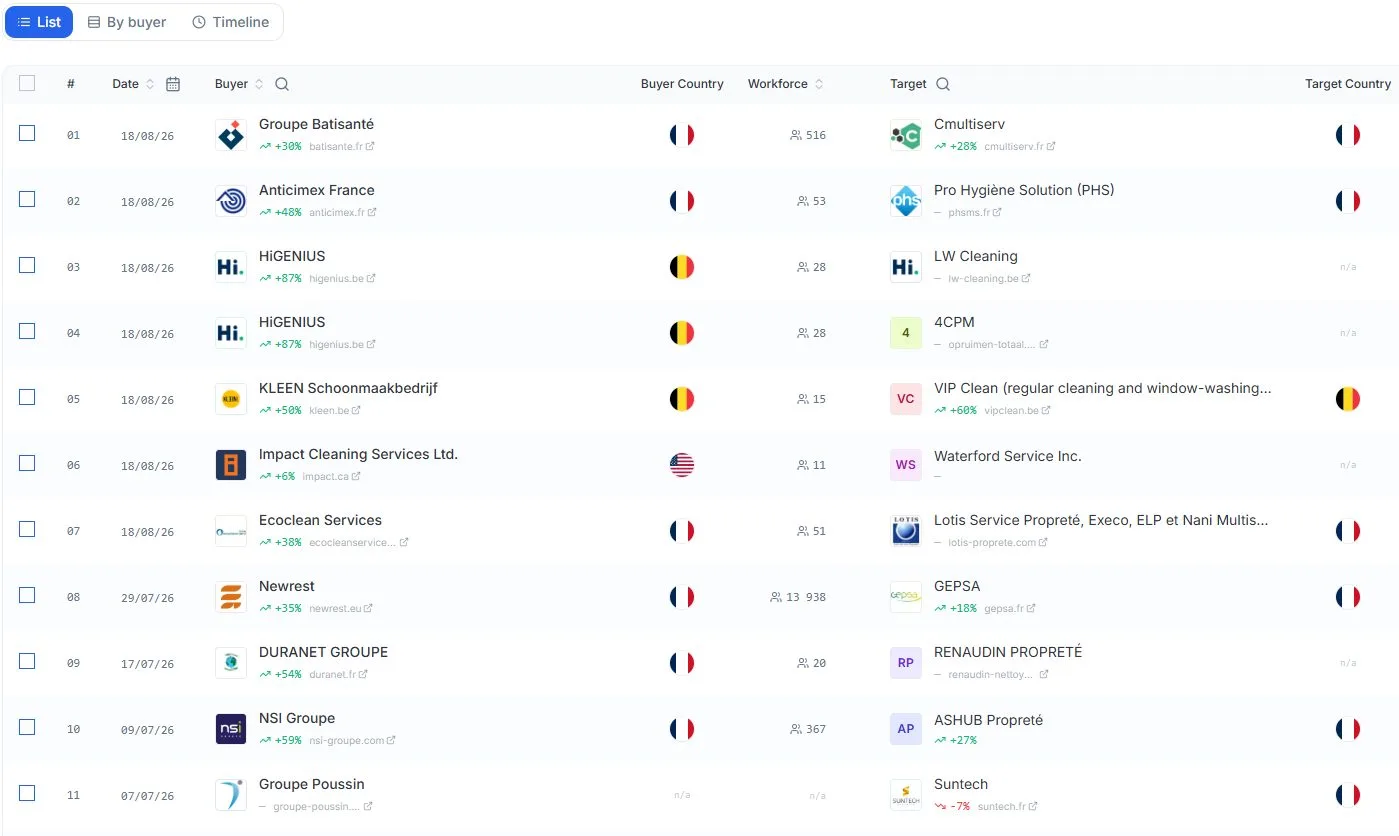The image size is (1399, 836).
Task: Select the checkbox for row 01 Groupe Batisanté
Action: (x=27, y=133)
